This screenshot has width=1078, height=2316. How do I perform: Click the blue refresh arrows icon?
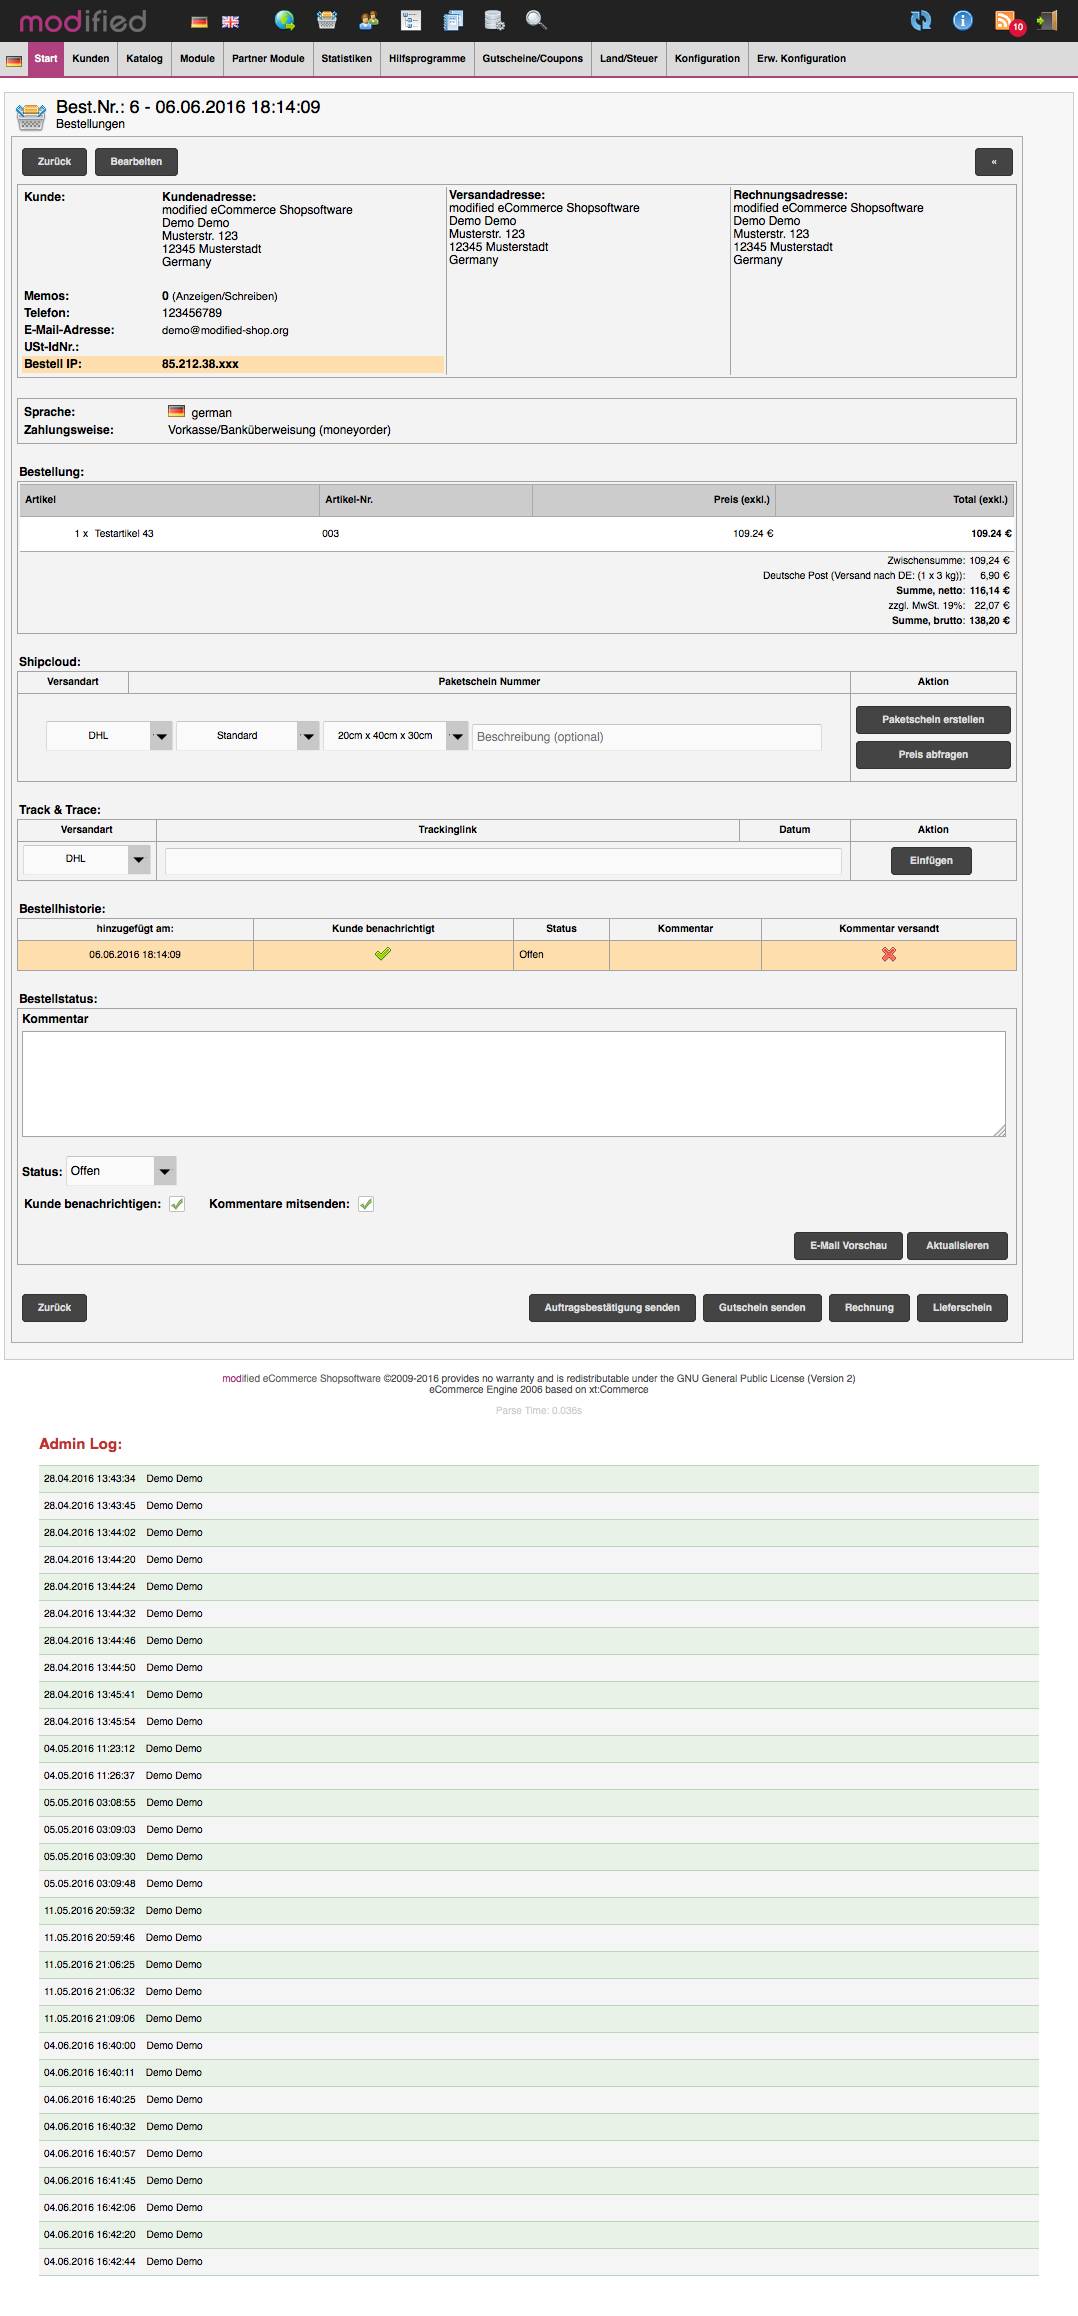pyautogui.click(x=921, y=20)
